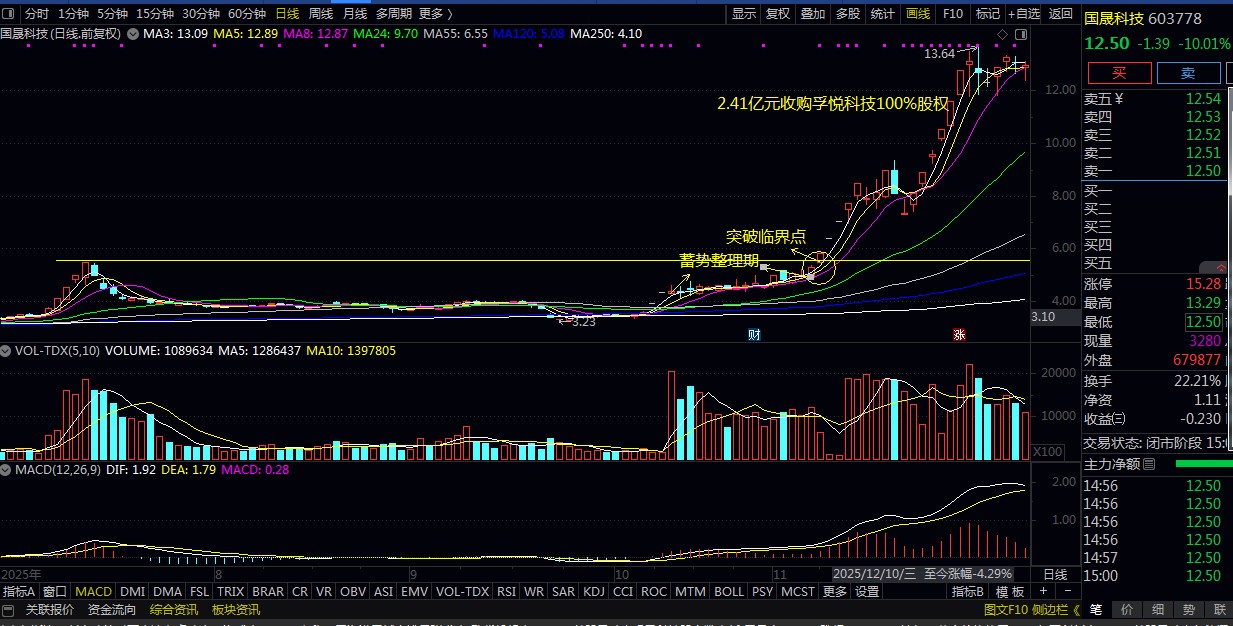Image resolution: width=1233 pixels, height=626 pixels.
Task: Switch to 分时 intraday chart
Action: tap(36, 14)
